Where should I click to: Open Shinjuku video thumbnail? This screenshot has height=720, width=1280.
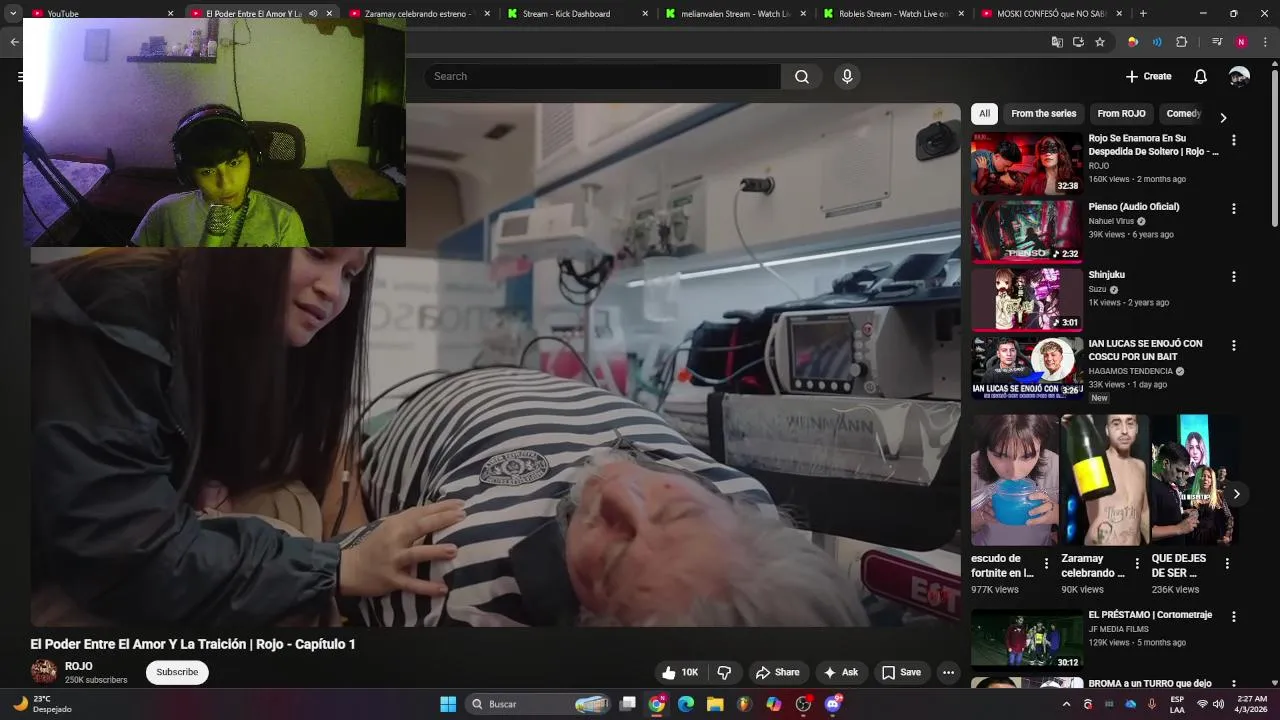coord(1026,300)
